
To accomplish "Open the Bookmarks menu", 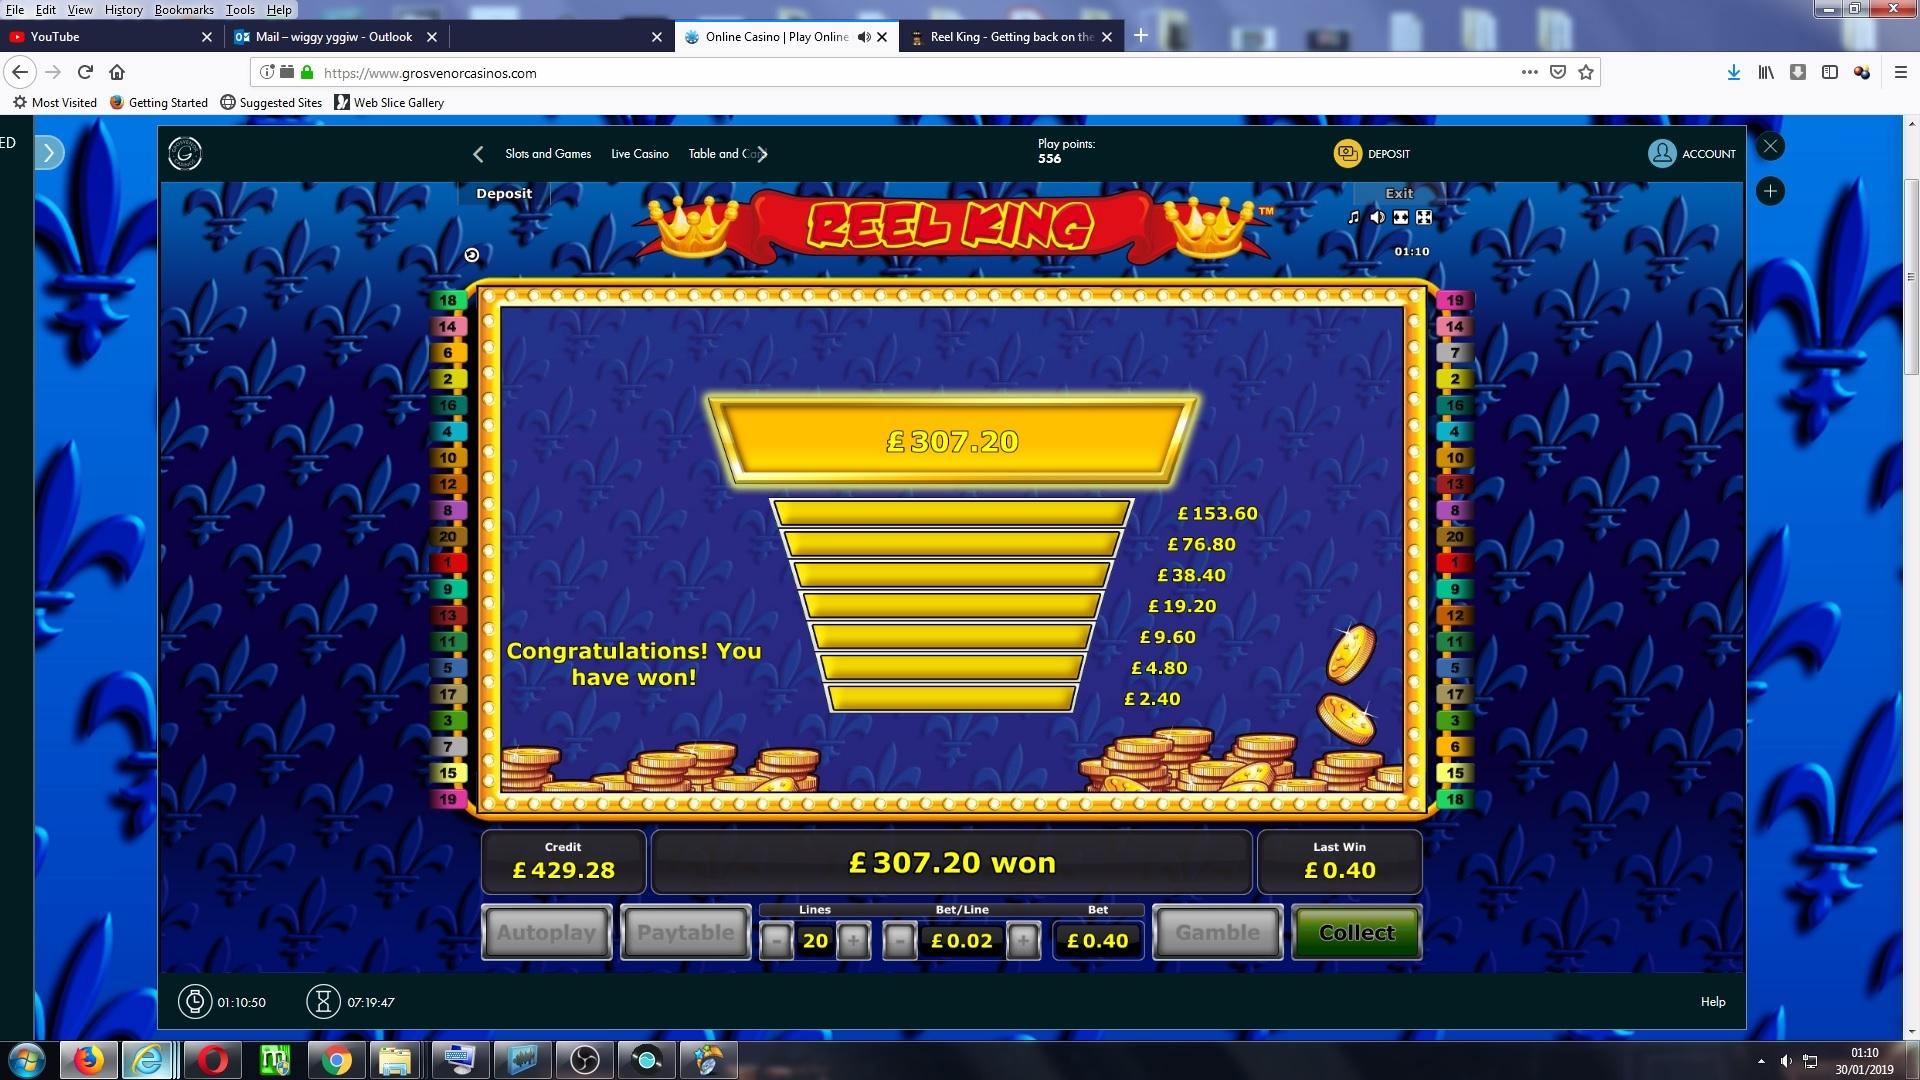I will pyautogui.click(x=184, y=9).
